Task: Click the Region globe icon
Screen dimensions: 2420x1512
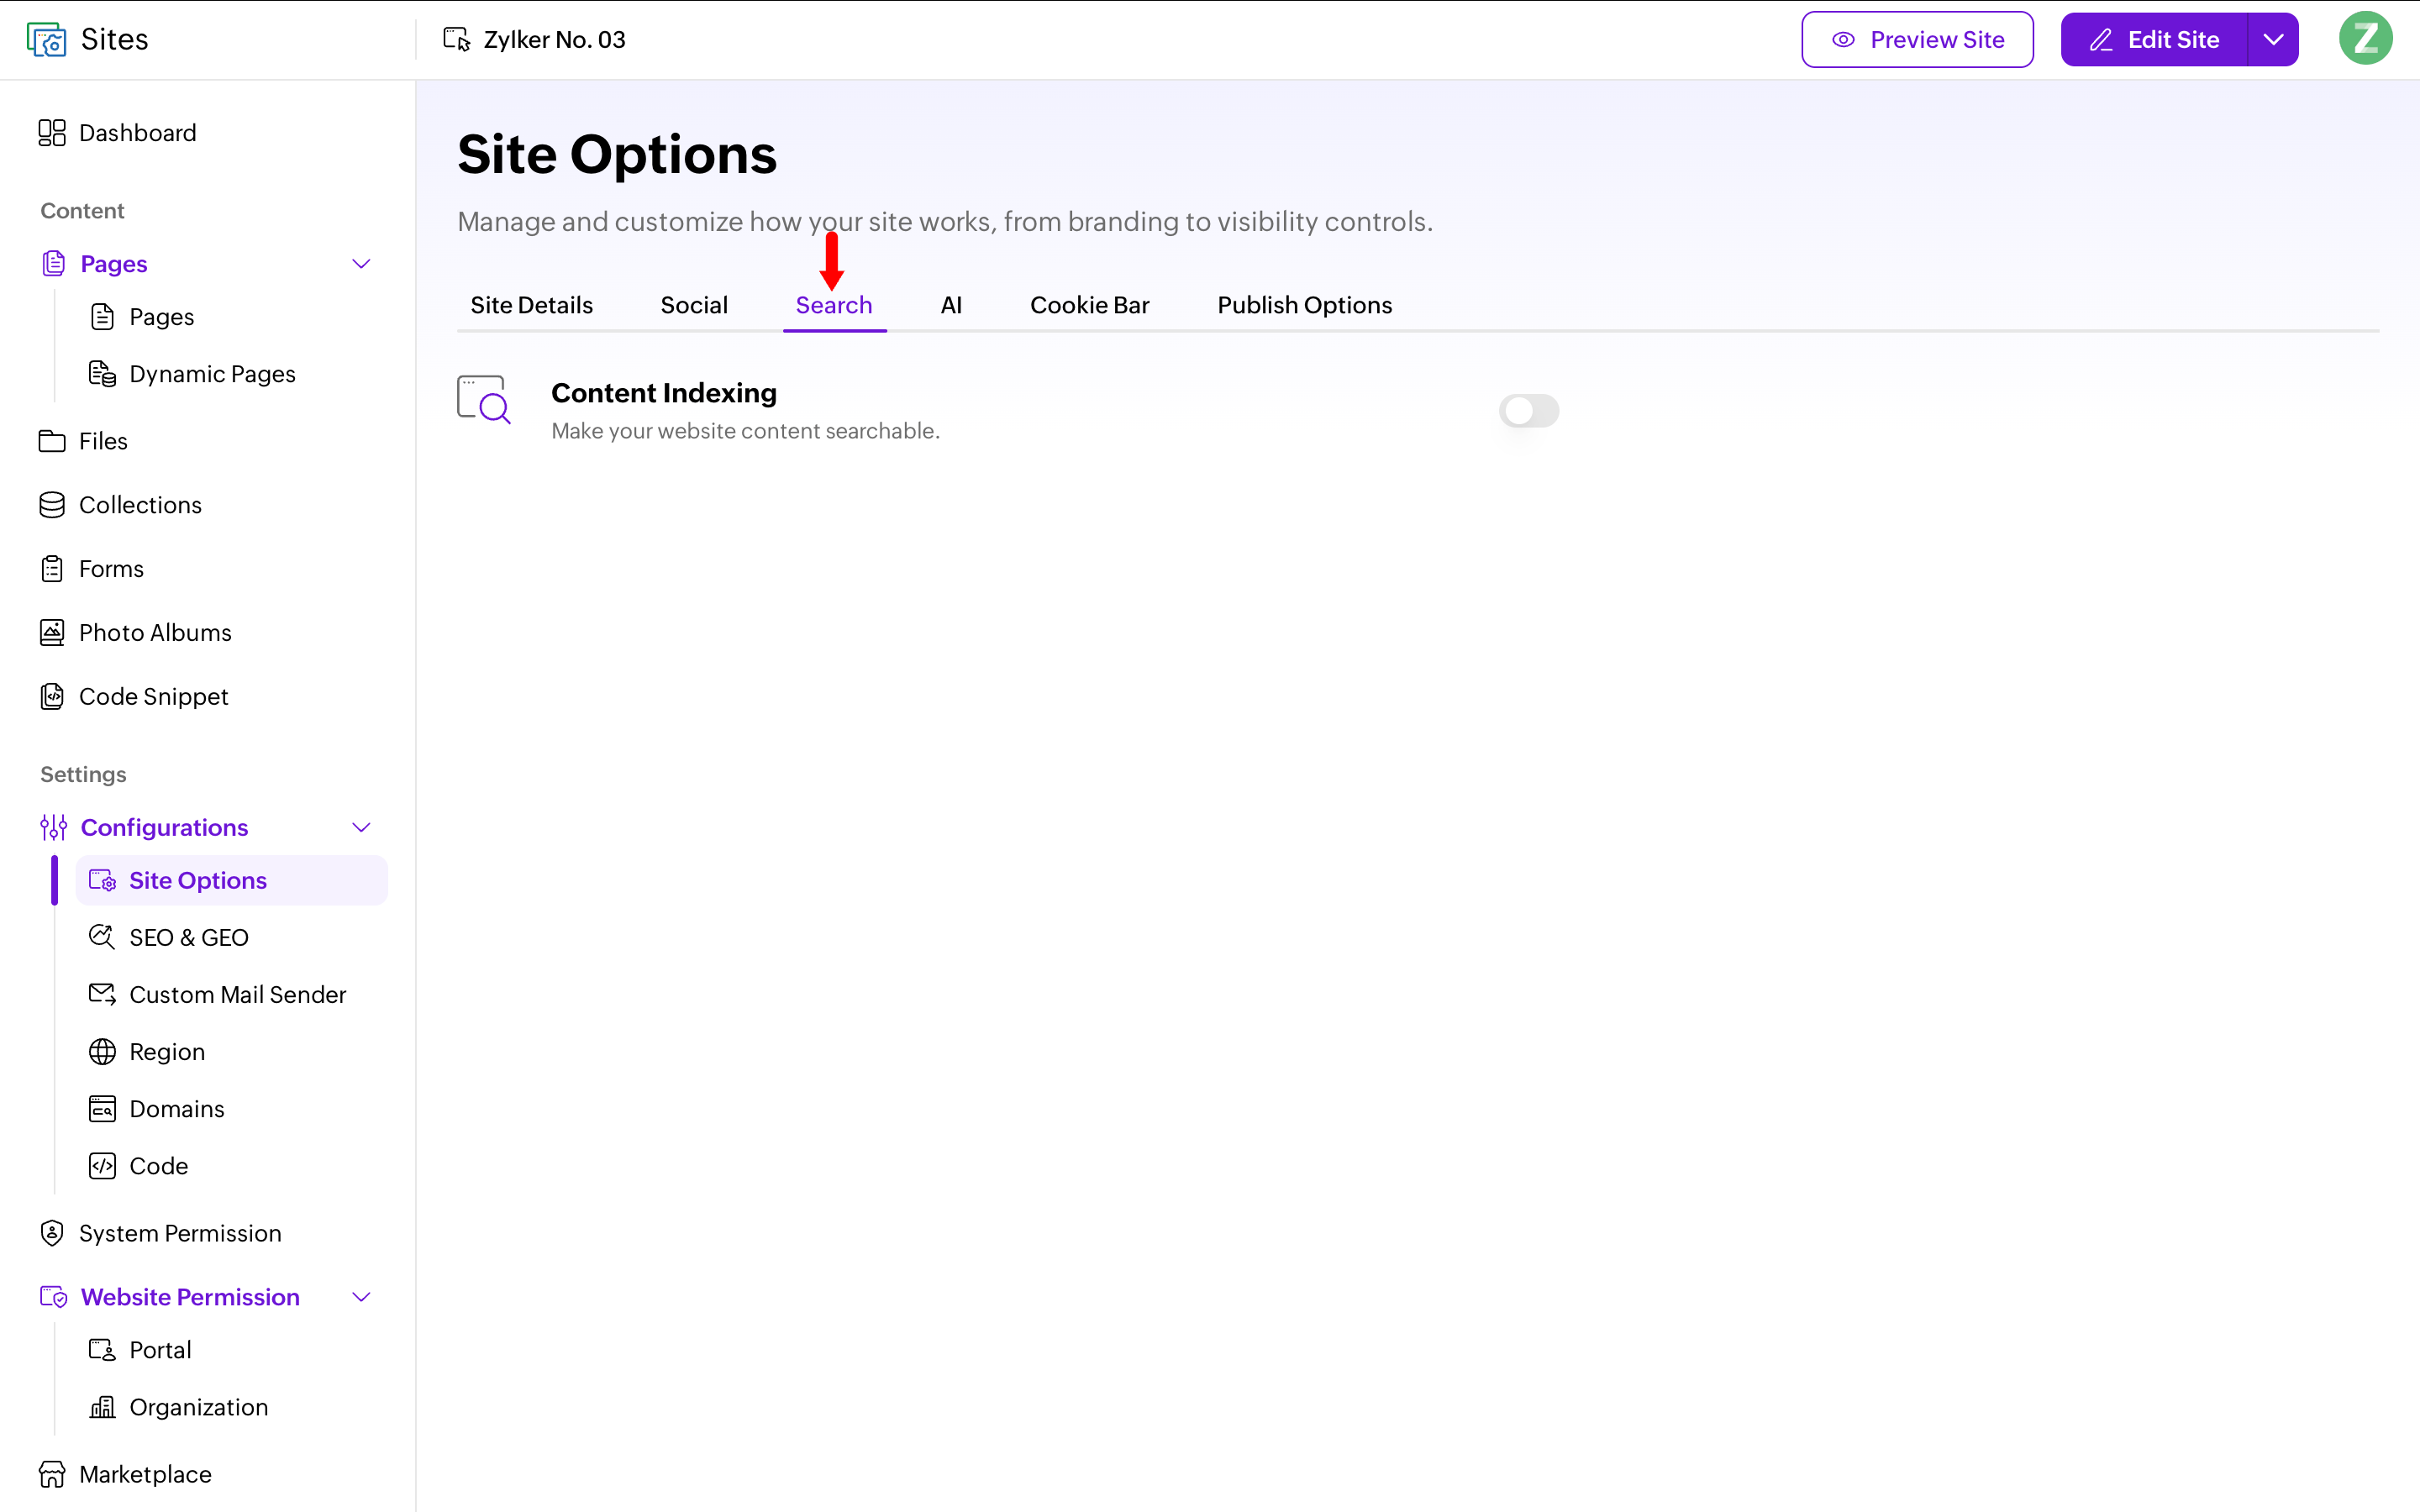Action: click(x=102, y=1052)
